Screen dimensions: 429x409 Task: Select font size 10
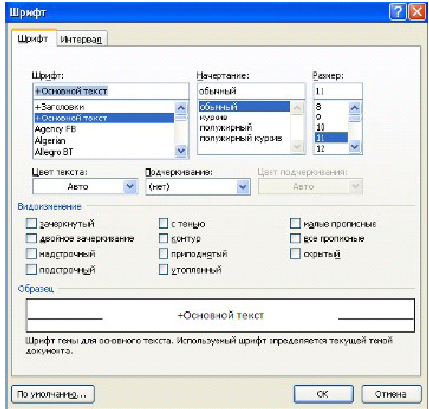[331, 127]
